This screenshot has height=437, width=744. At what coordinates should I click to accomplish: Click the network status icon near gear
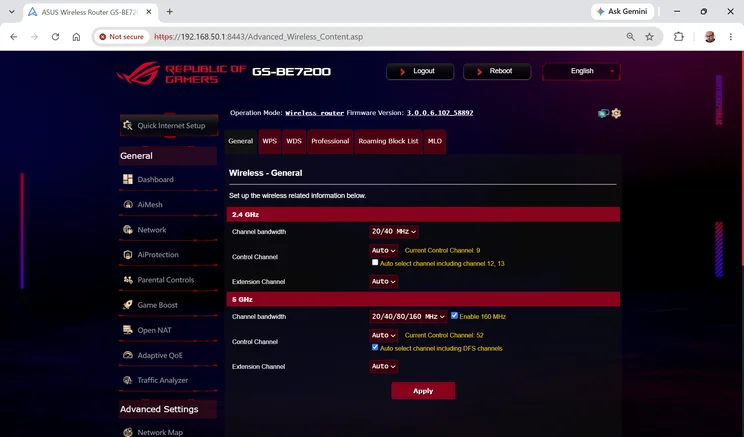pyautogui.click(x=603, y=113)
